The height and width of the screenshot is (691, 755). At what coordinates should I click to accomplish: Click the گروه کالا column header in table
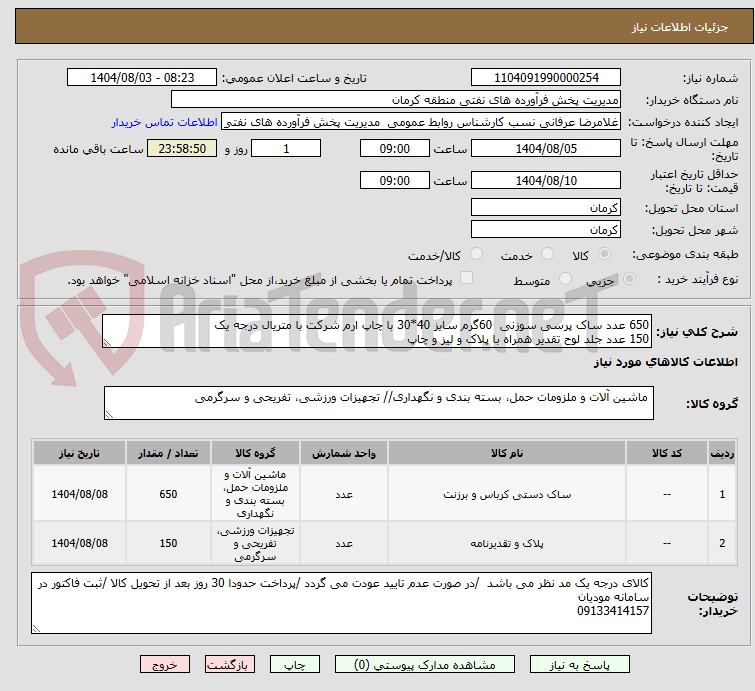[255, 453]
